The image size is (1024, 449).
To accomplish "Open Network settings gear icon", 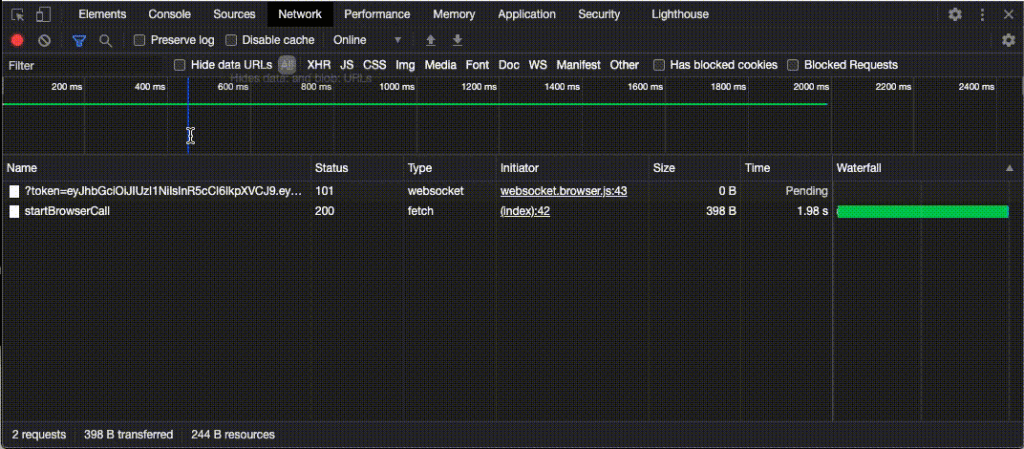I will [1008, 40].
